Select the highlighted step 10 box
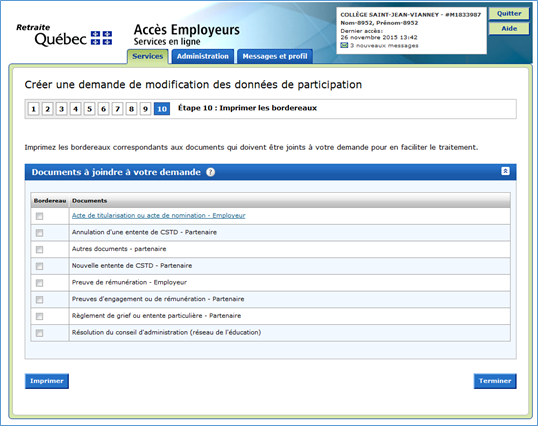This screenshot has height=426, width=538. click(x=162, y=109)
